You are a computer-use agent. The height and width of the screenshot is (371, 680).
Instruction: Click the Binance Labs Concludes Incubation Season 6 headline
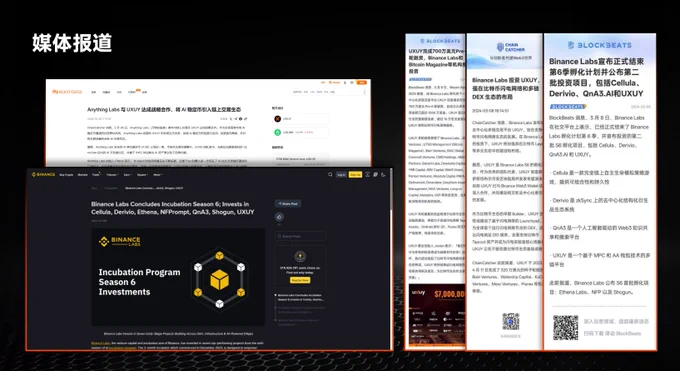173,208
